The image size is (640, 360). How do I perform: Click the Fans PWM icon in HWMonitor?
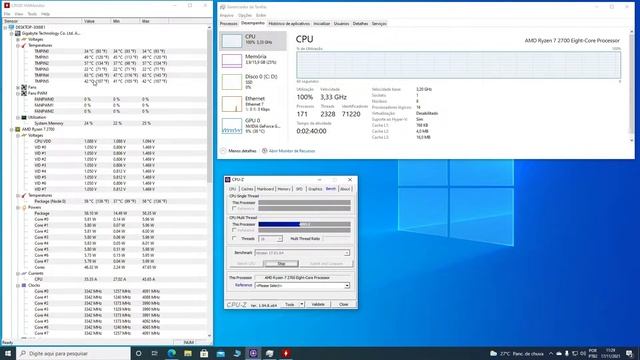(24, 93)
